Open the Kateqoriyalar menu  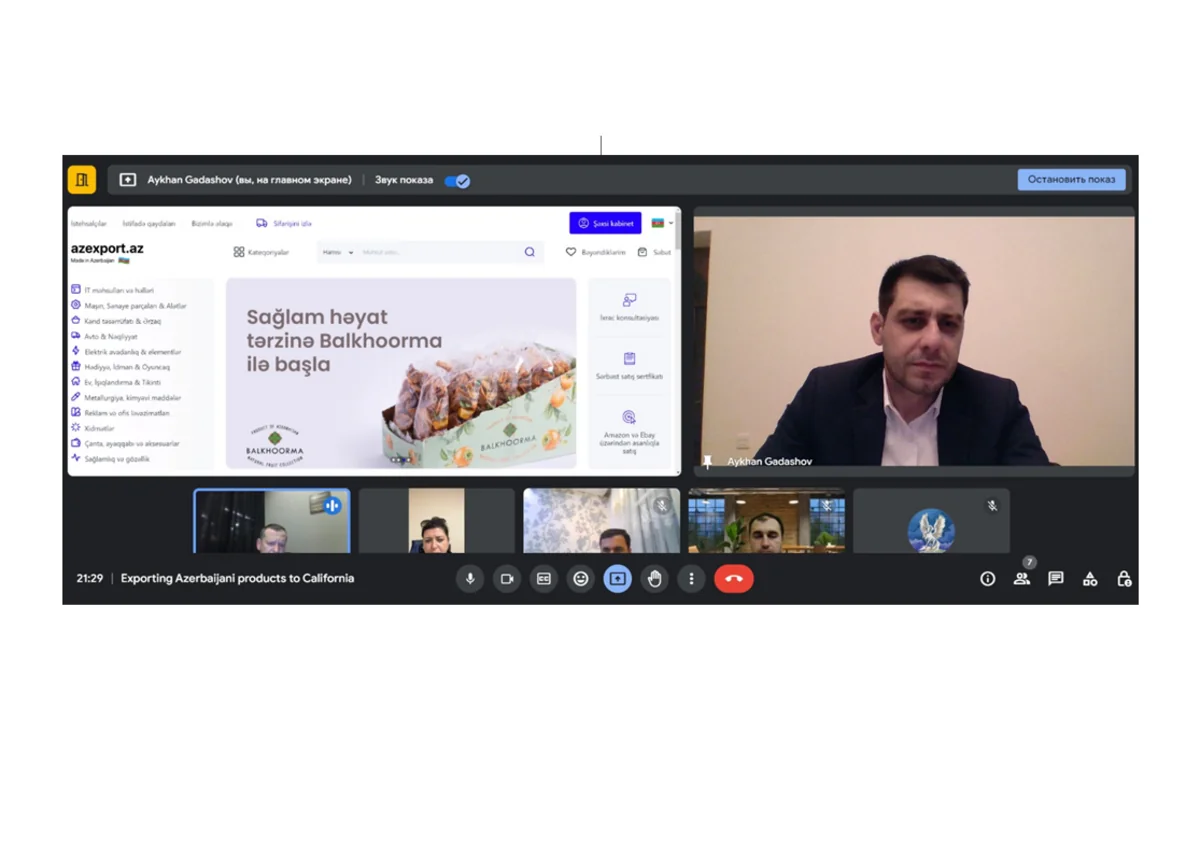coord(262,252)
